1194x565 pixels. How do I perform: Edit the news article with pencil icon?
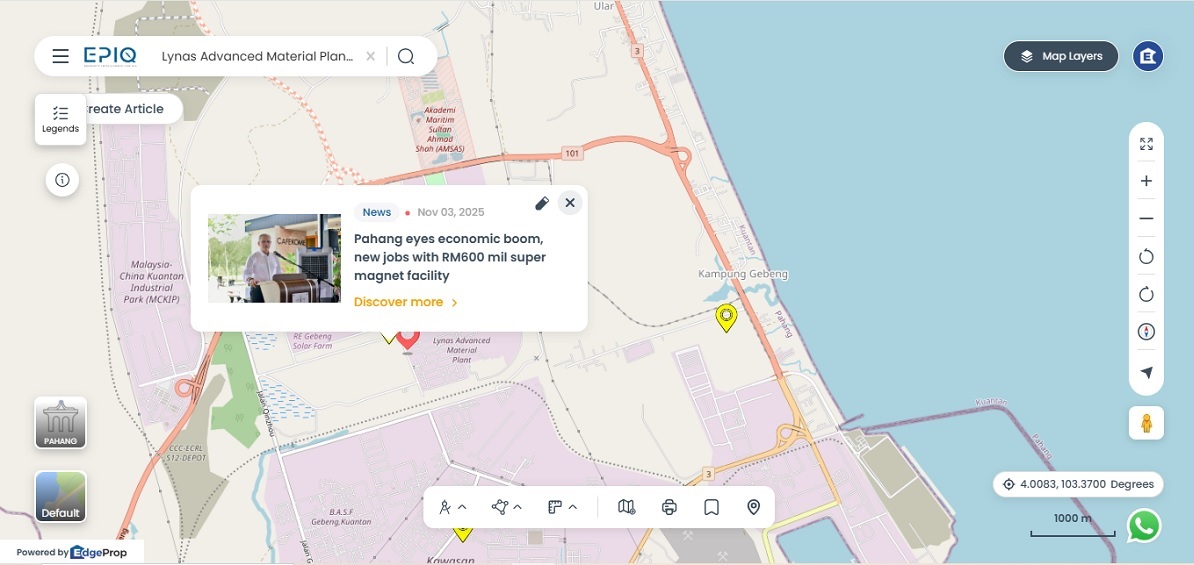coord(541,203)
